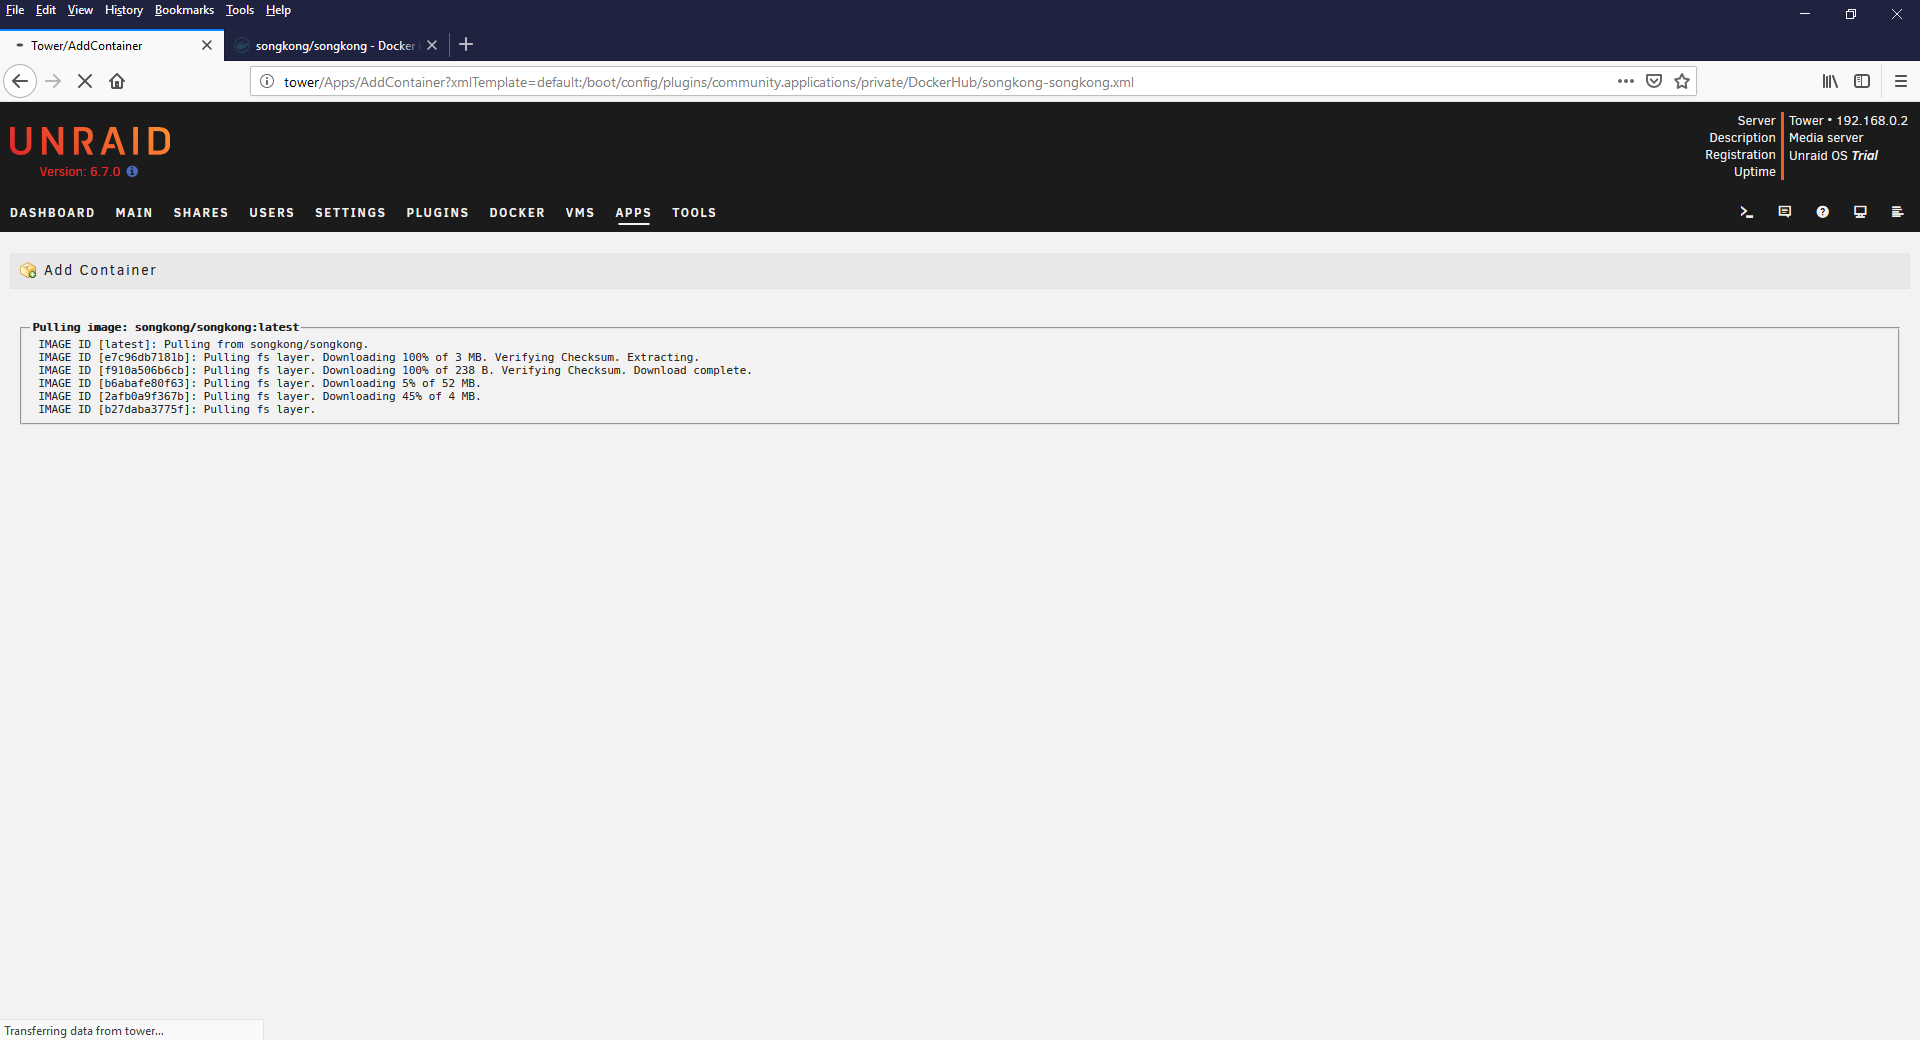Image resolution: width=1920 pixels, height=1040 pixels.
Task: Click the UNRAID logo
Action: tap(90, 141)
